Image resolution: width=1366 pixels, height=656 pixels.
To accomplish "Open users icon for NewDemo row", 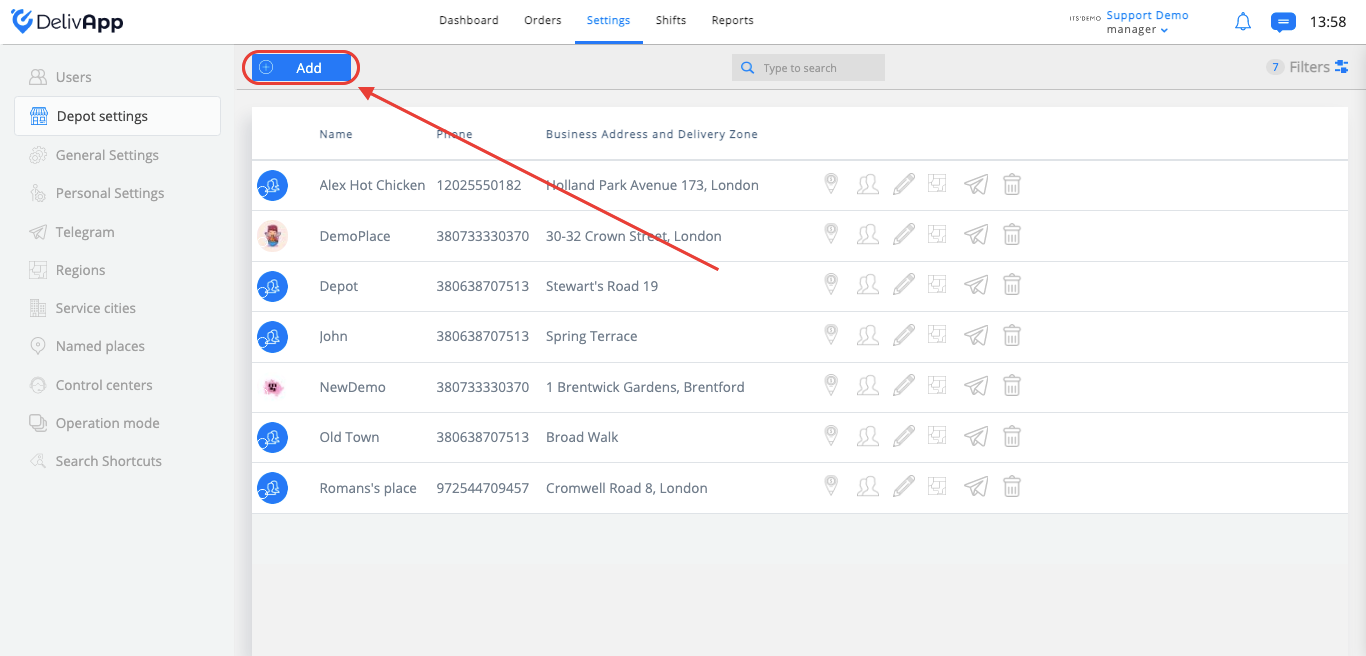I will 868,385.
